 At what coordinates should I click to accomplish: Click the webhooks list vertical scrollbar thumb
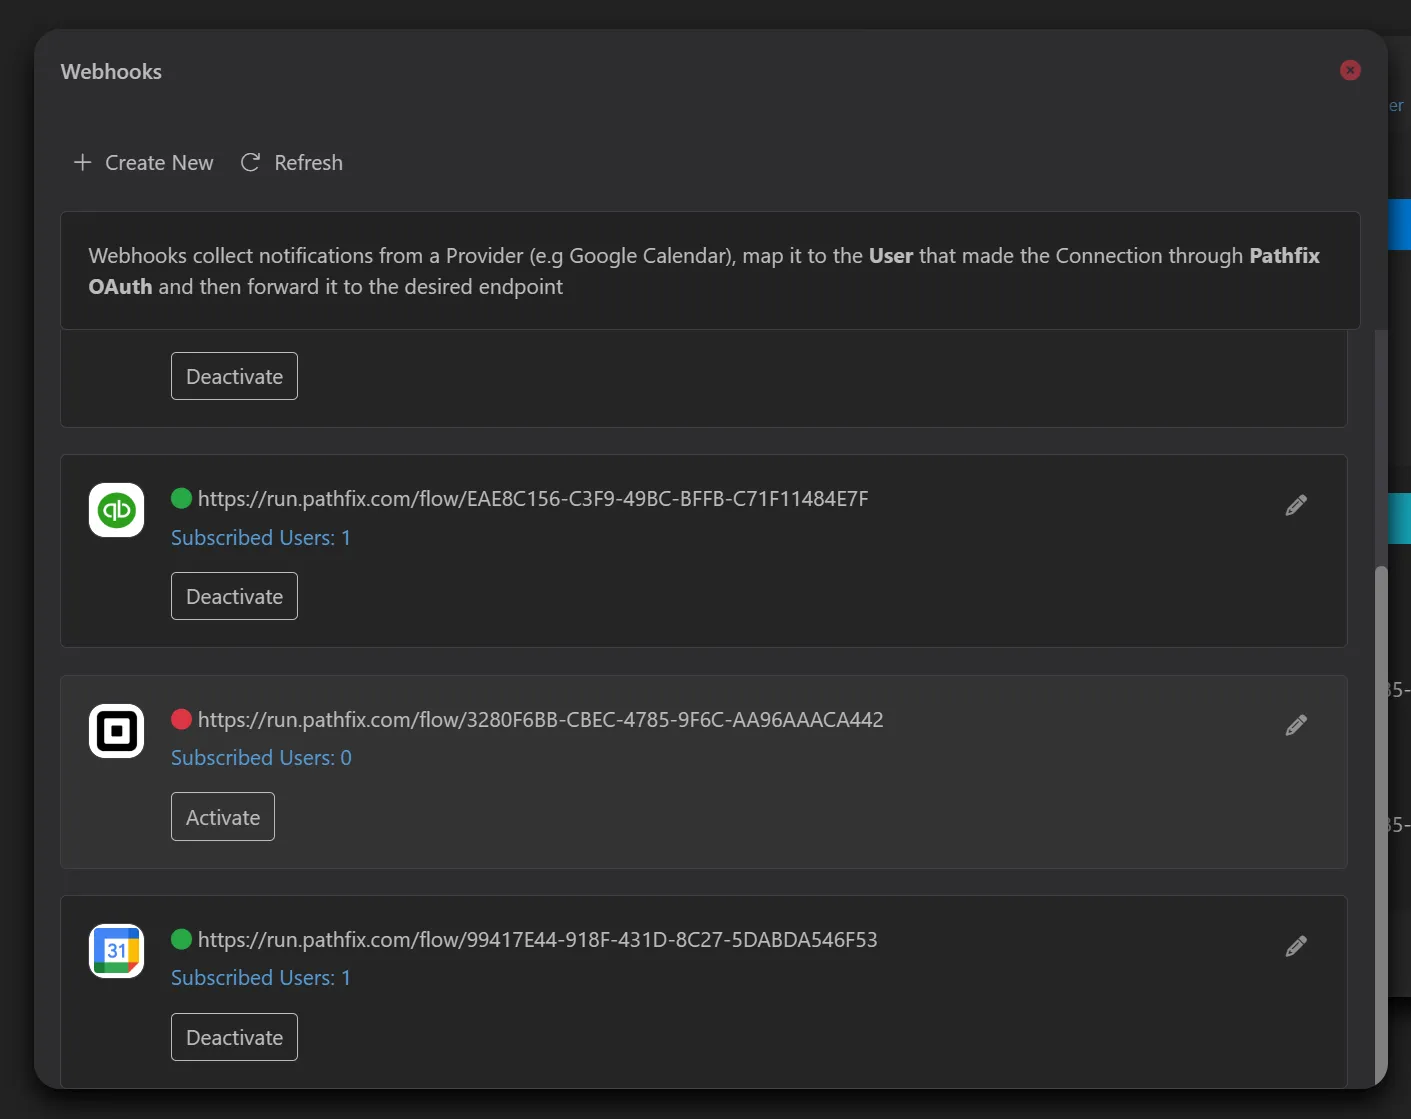pyautogui.click(x=1381, y=826)
